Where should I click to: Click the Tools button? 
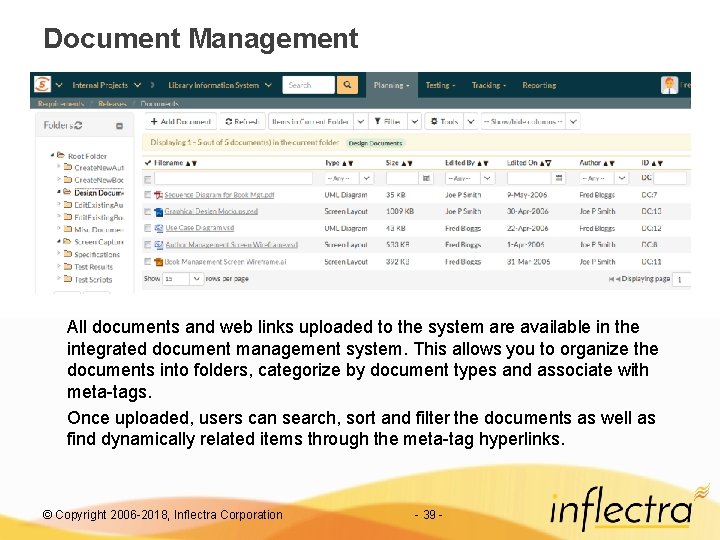[x=444, y=122]
